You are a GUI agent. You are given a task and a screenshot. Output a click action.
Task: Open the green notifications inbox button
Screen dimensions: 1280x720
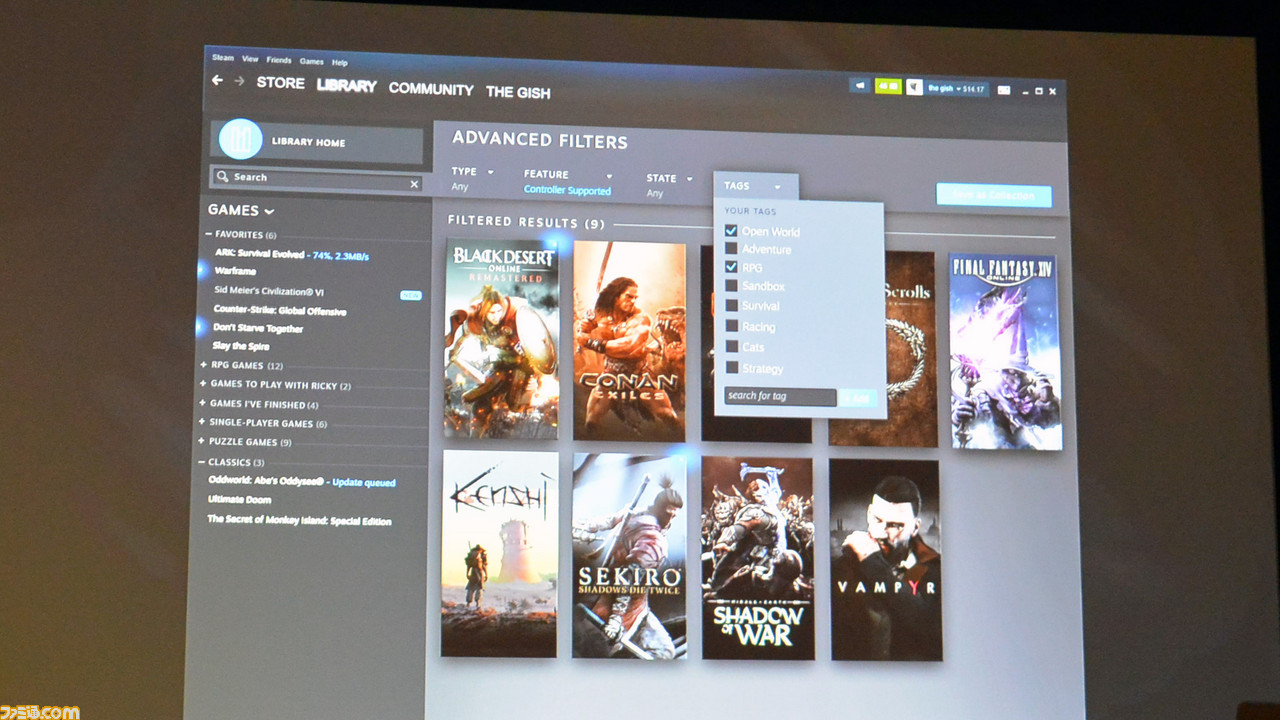point(888,87)
